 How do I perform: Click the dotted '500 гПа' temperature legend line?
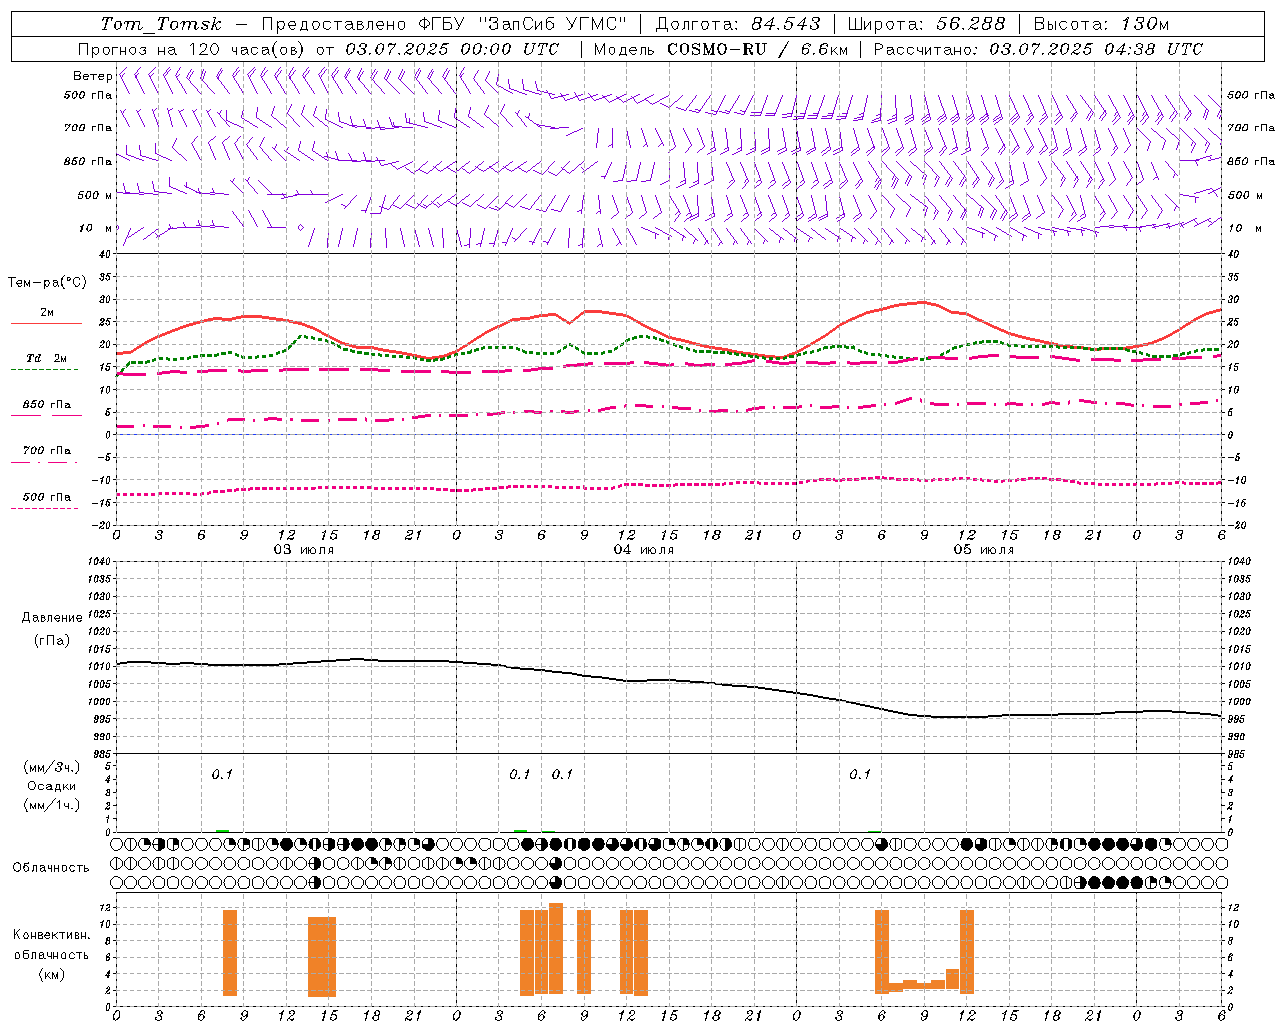coord(44,508)
